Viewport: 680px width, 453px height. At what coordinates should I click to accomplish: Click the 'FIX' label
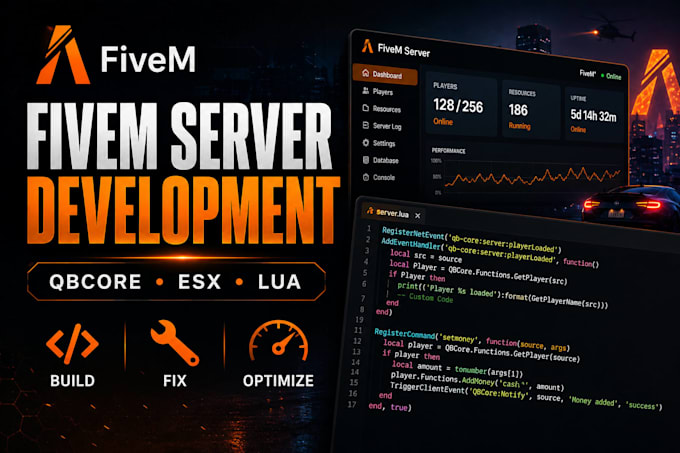[x=175, y=381]
